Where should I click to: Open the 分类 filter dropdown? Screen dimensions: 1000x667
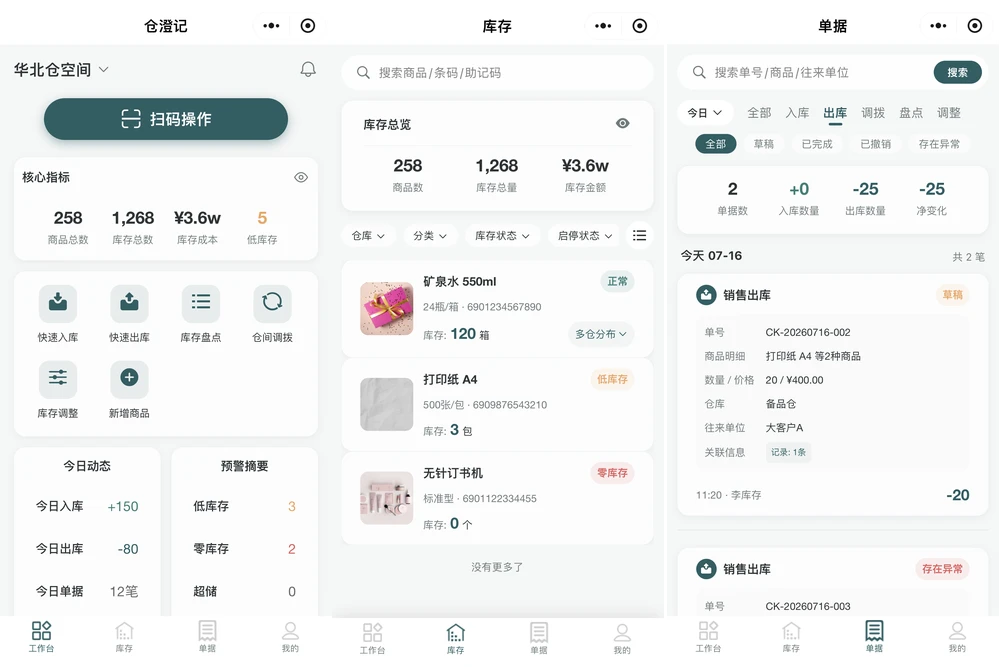pos(430,236)
